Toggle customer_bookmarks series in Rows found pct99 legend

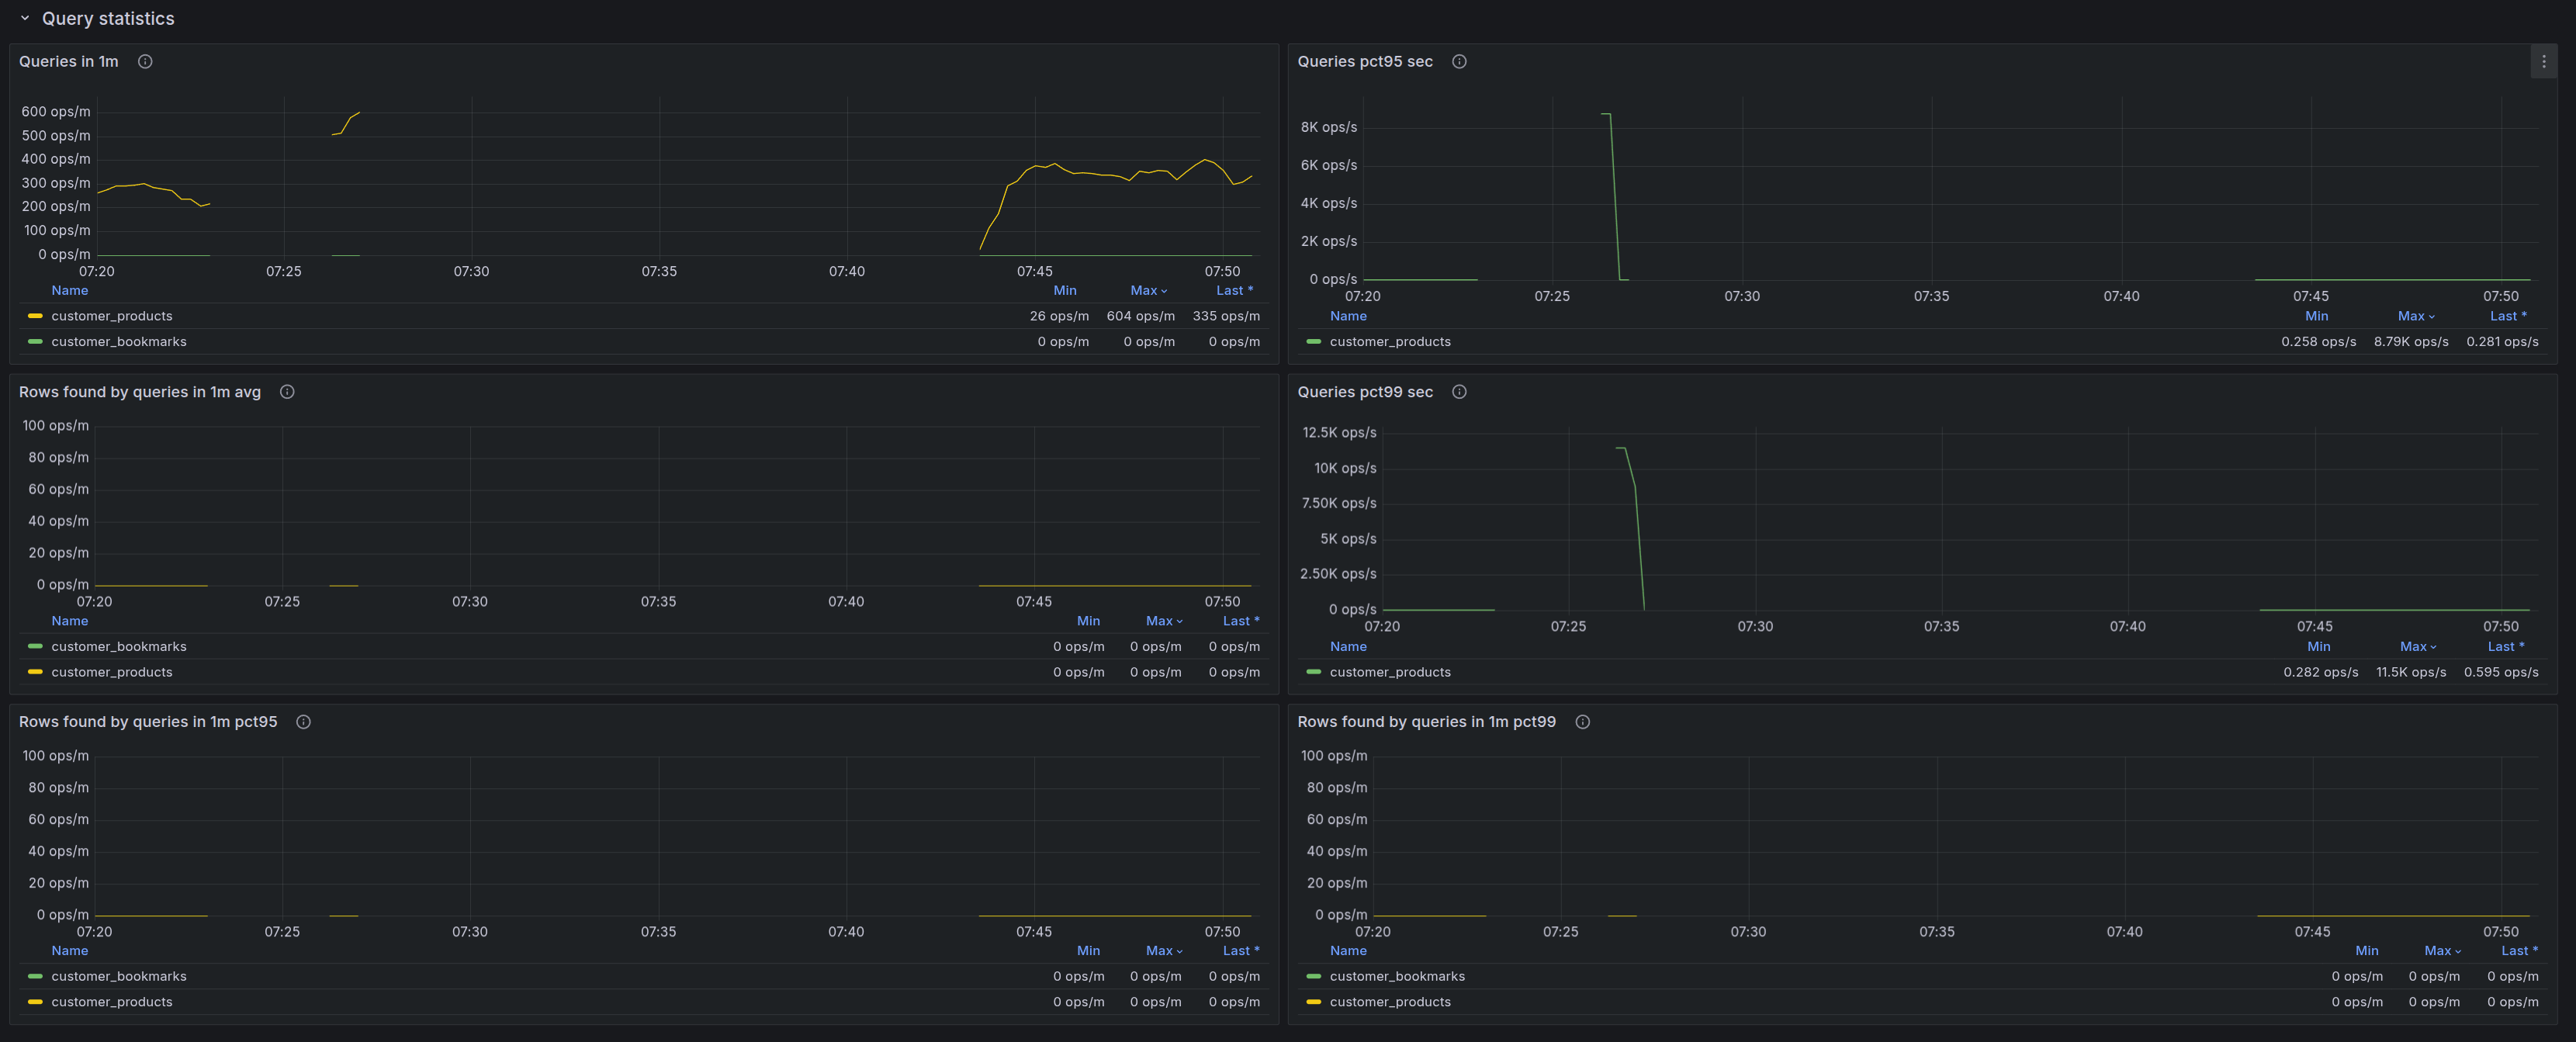(1396, 976)
